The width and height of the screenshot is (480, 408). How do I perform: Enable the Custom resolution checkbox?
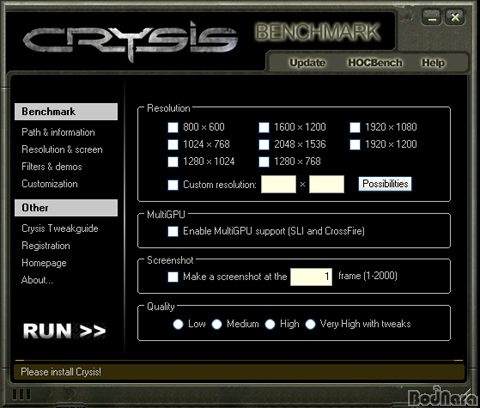(x=173, y=185)
